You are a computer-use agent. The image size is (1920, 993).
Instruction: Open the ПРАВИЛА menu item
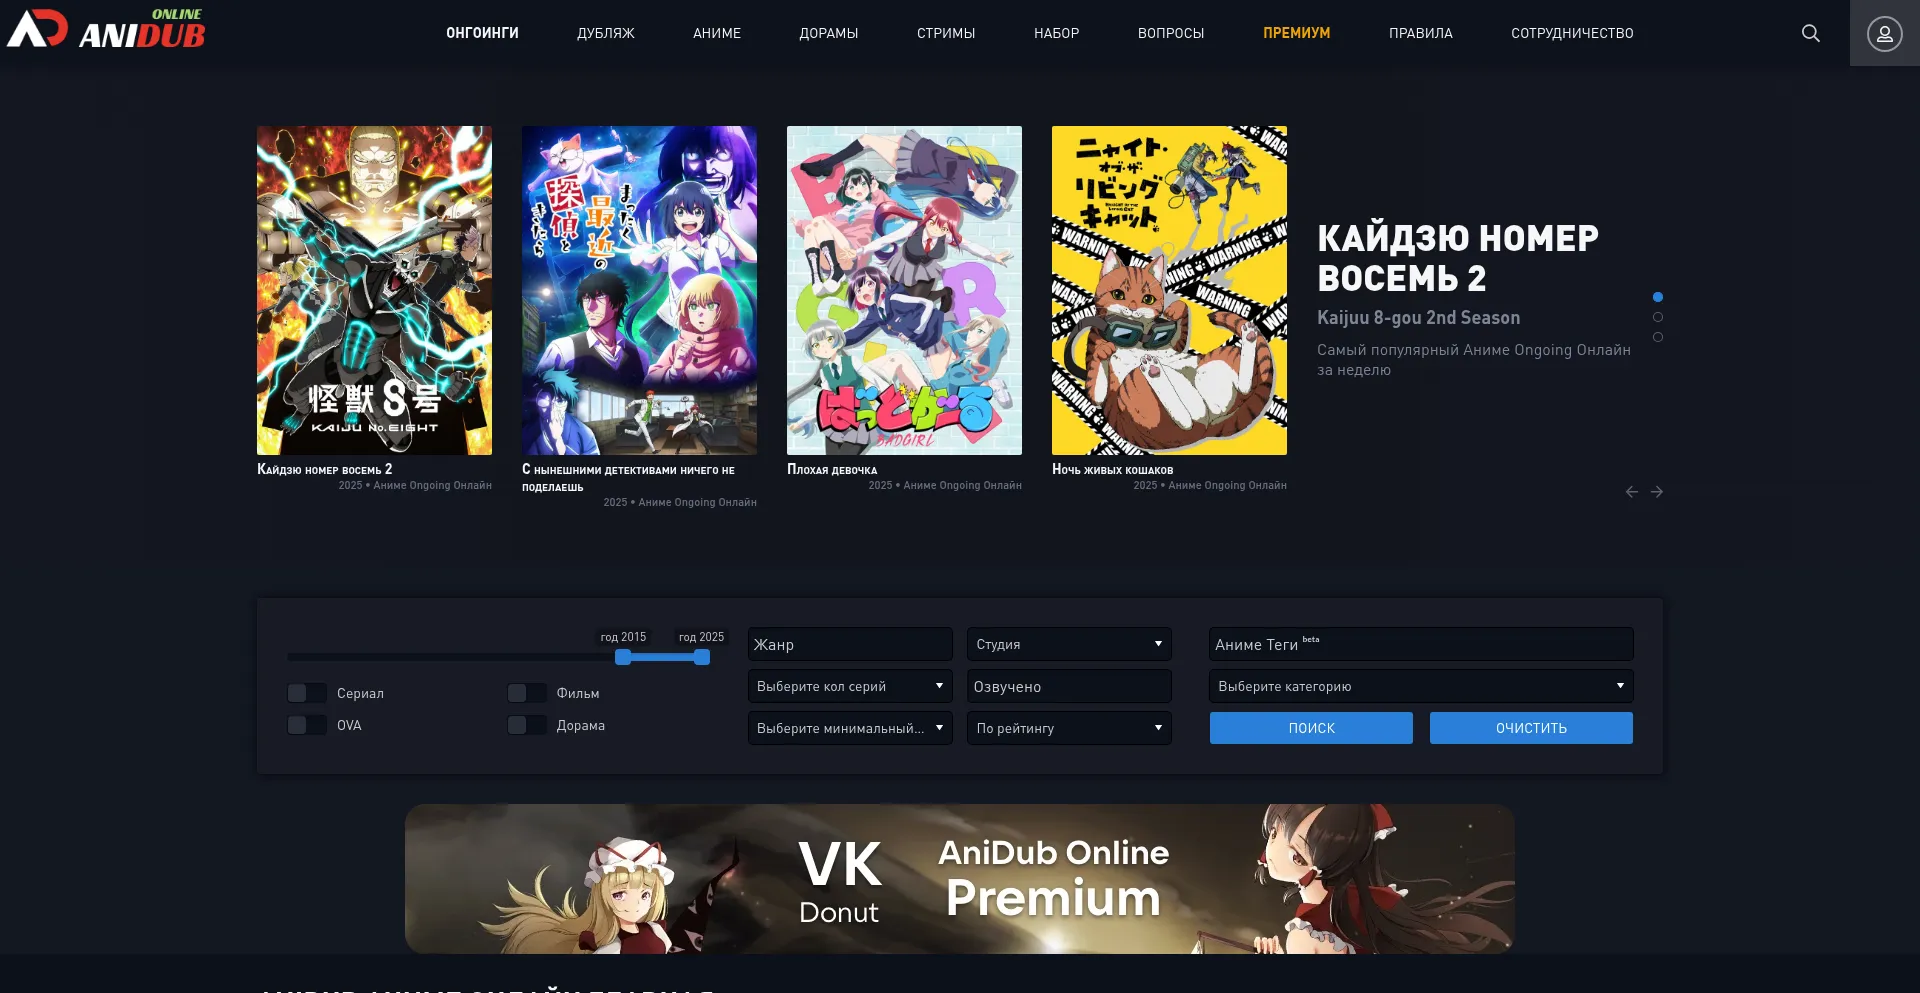click(x=1421, y=33)
